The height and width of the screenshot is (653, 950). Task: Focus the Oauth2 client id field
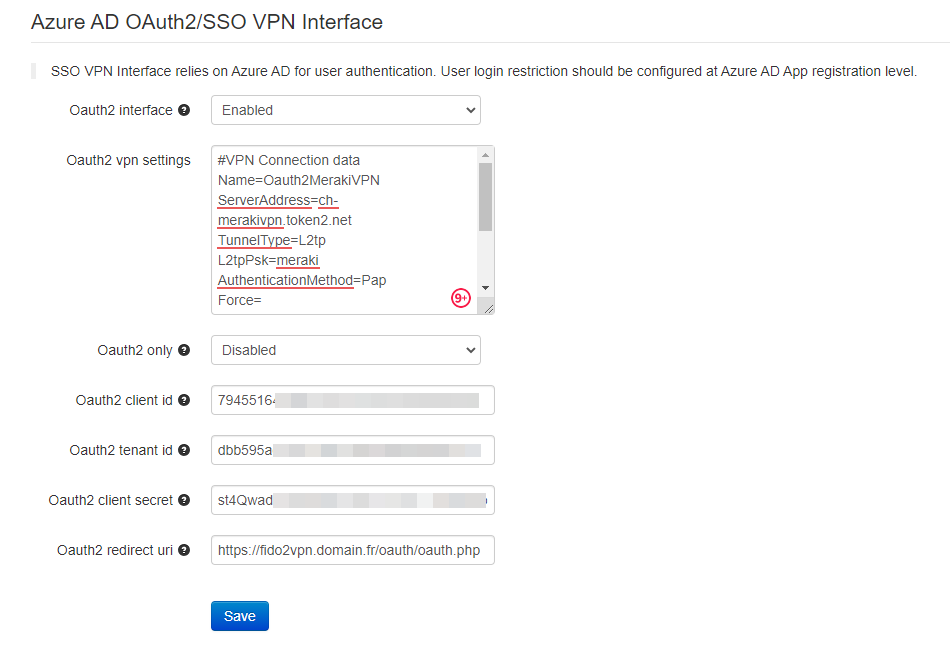pyautogui.click(x=353, y=400)
